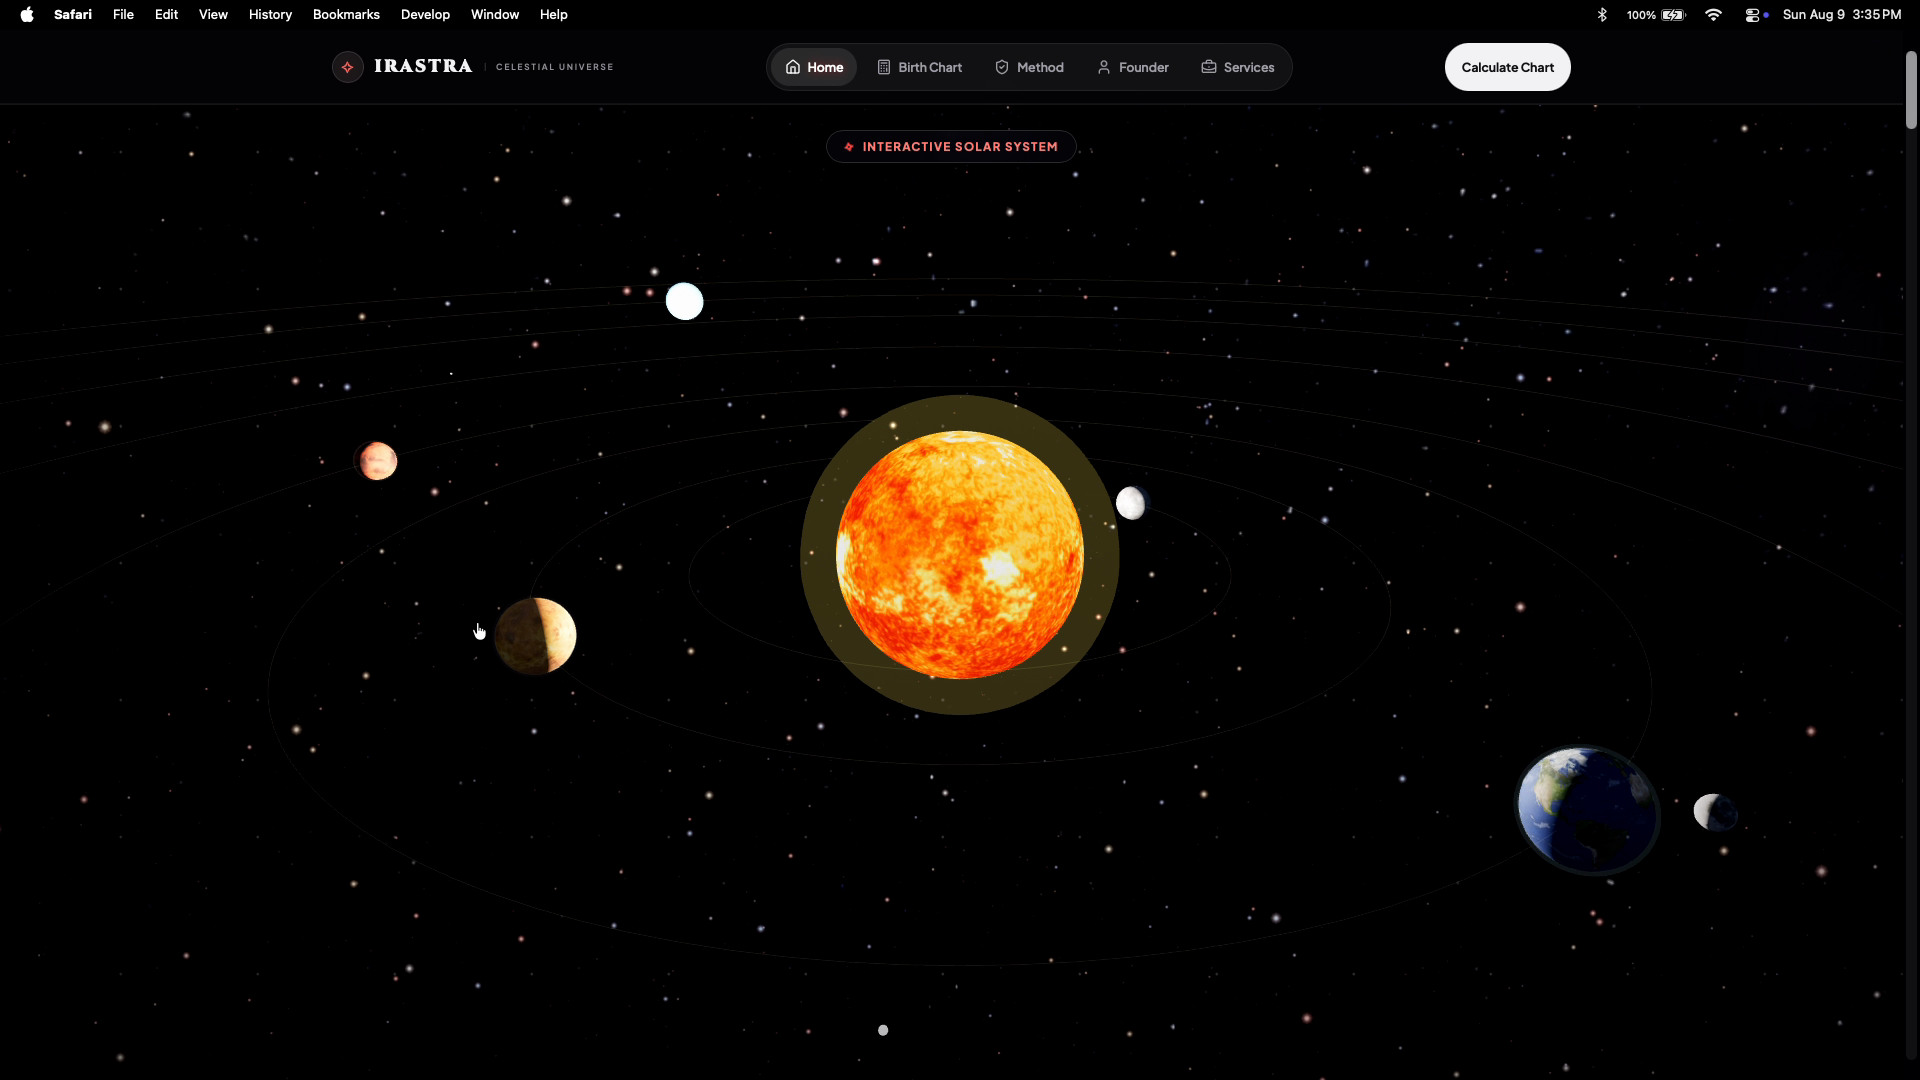Open the View menu
Image resolution: width=1920 pixels, height=1080 pixels.
pyautogui.click(x=213, y=14)
